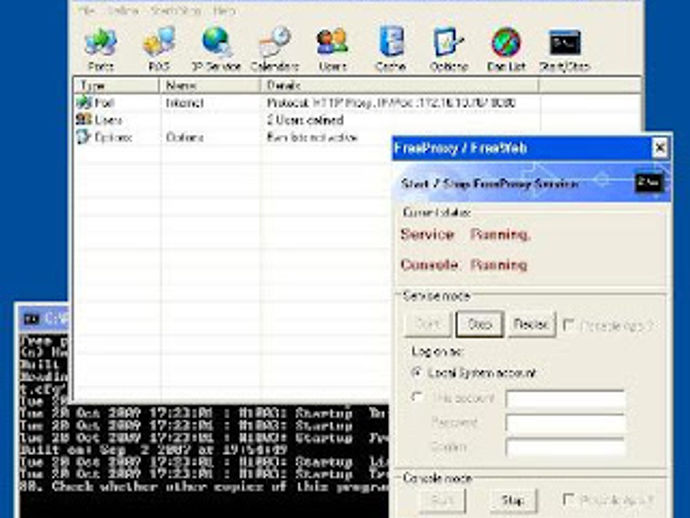
Task: Open the Start/Stop menu in the menu bar
Action: tap(176, 11)
